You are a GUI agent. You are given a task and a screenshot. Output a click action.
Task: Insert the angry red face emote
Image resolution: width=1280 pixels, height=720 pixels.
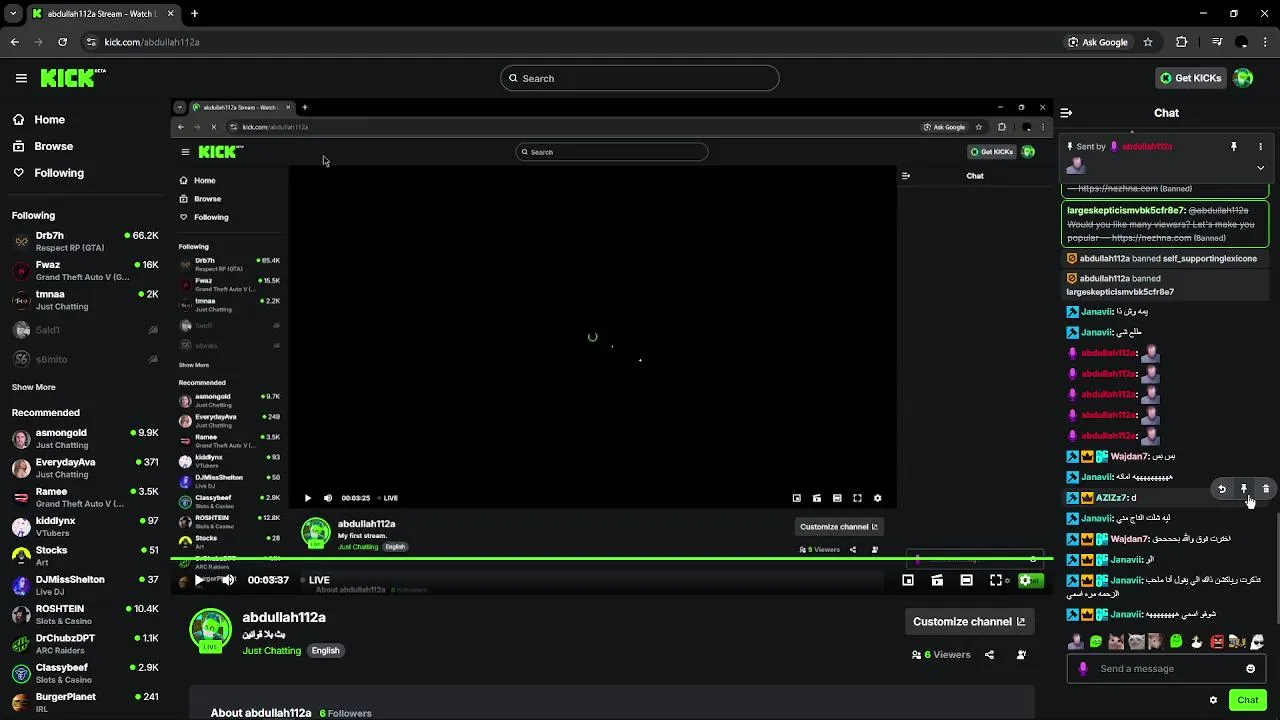(1217, 642)
